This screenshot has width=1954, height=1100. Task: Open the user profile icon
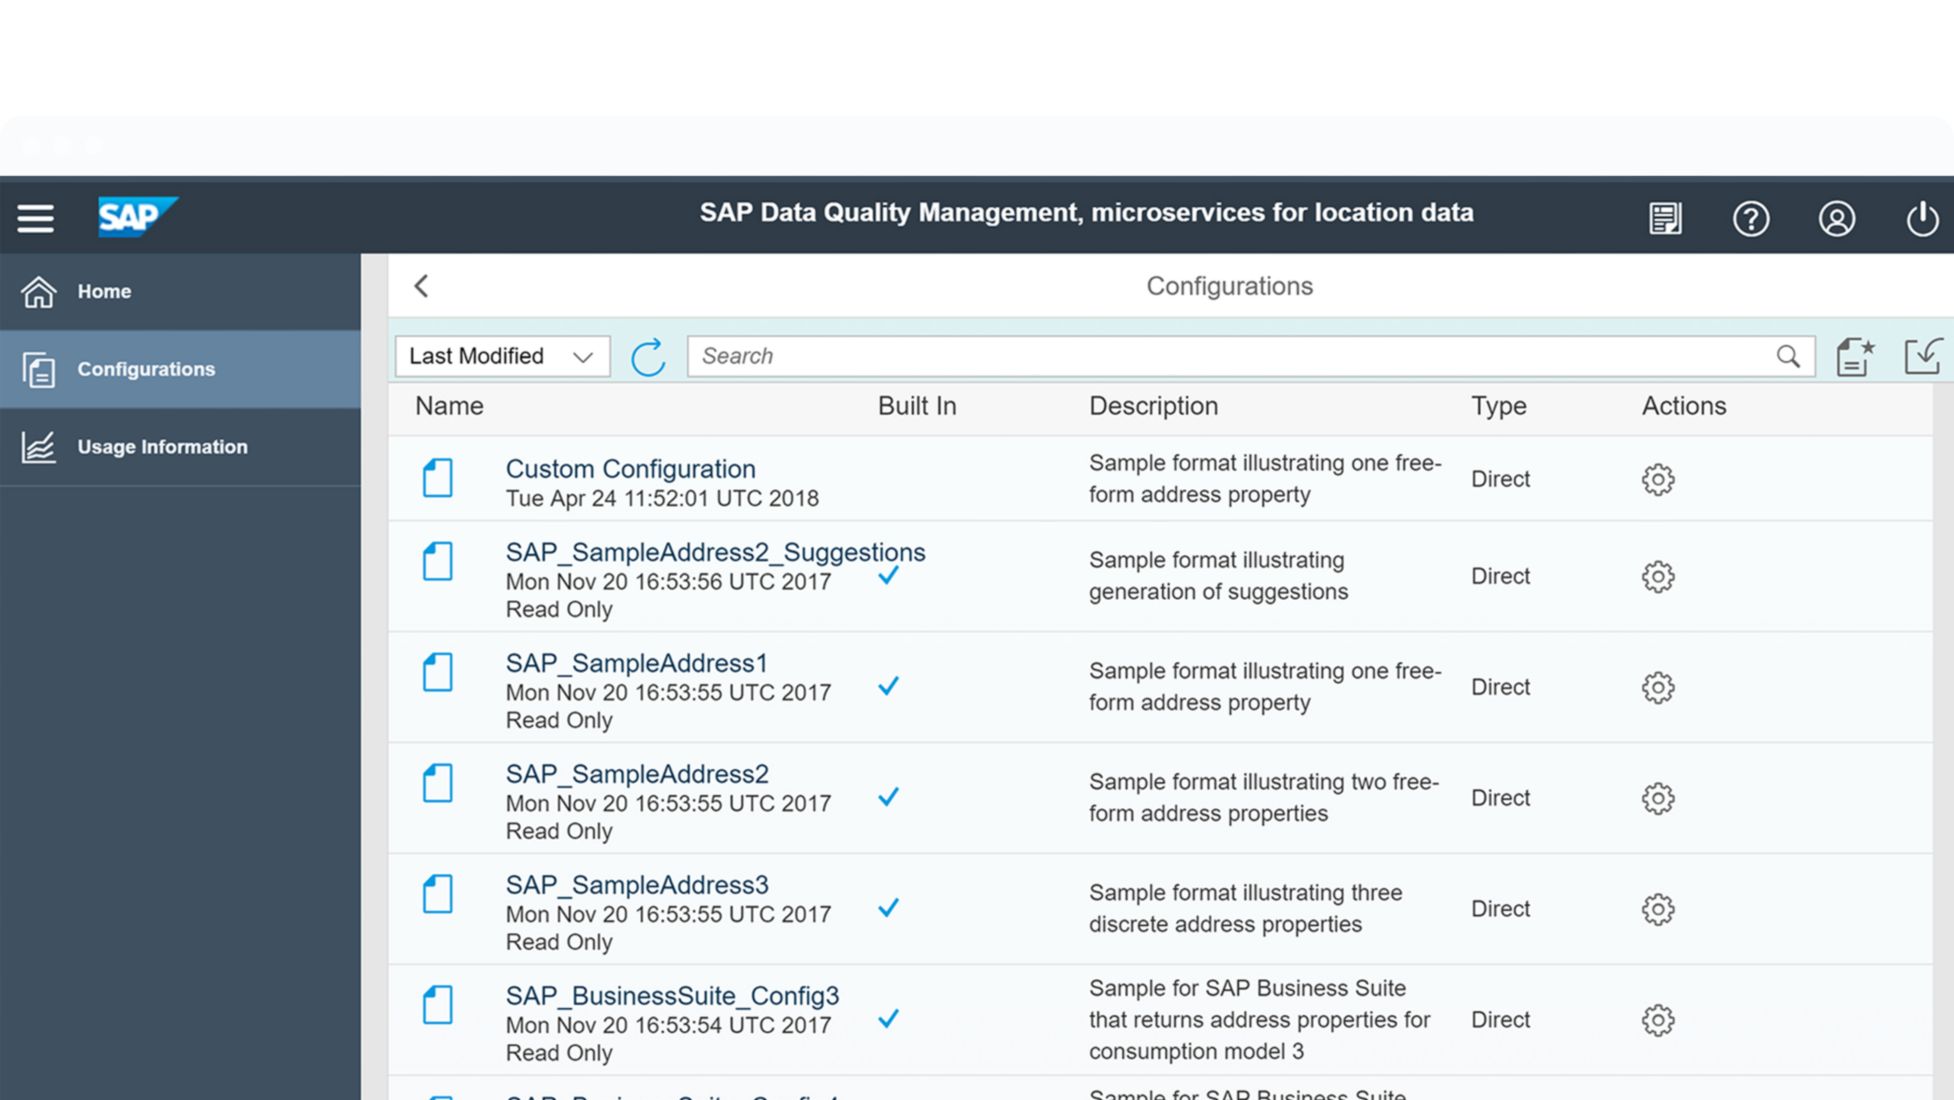pos(1836,218)
